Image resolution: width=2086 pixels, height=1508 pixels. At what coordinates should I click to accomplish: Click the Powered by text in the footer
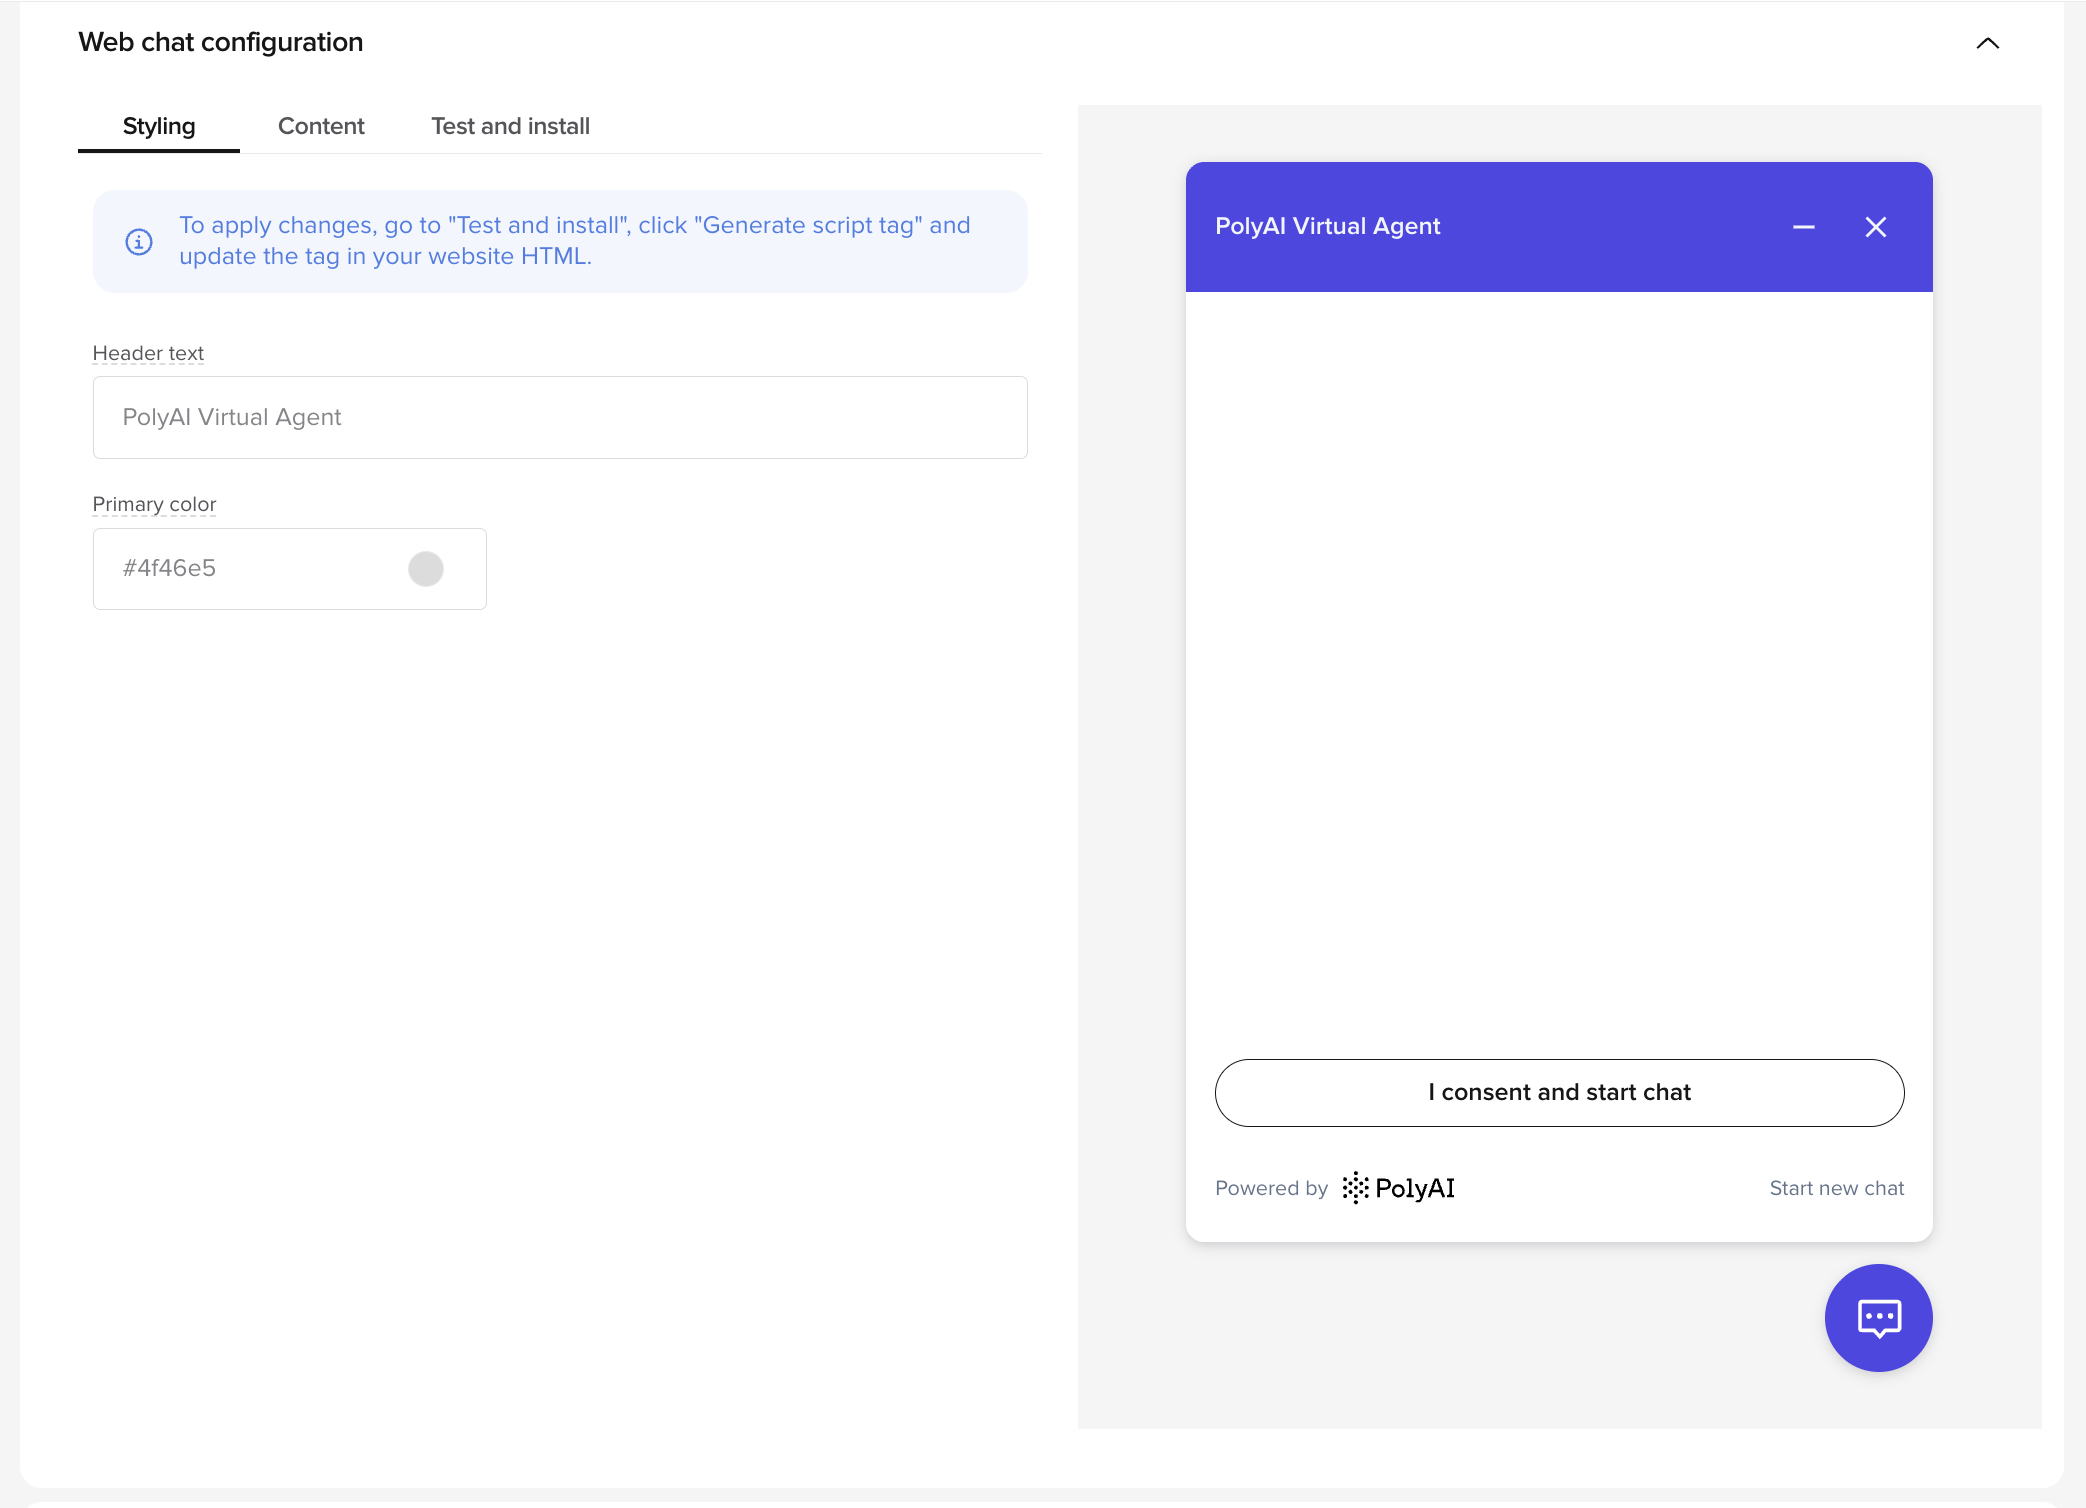coord(1271,1188)
